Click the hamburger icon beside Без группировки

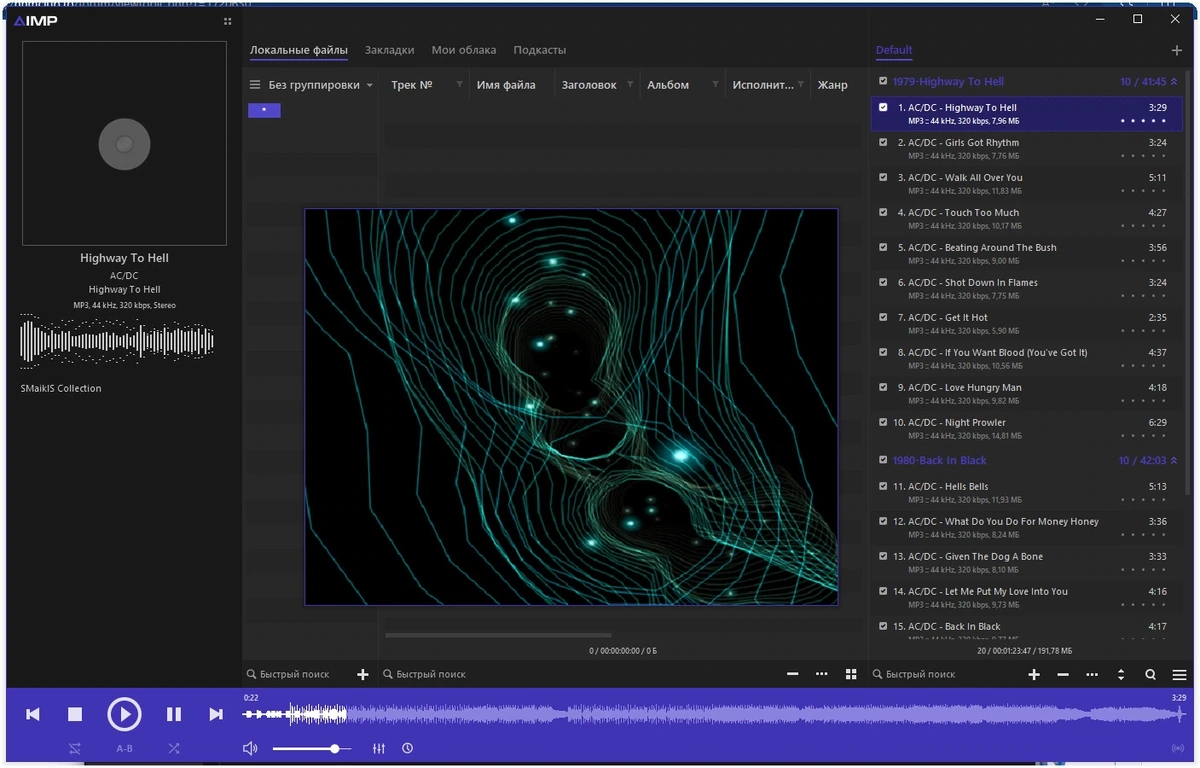[255, 85]
